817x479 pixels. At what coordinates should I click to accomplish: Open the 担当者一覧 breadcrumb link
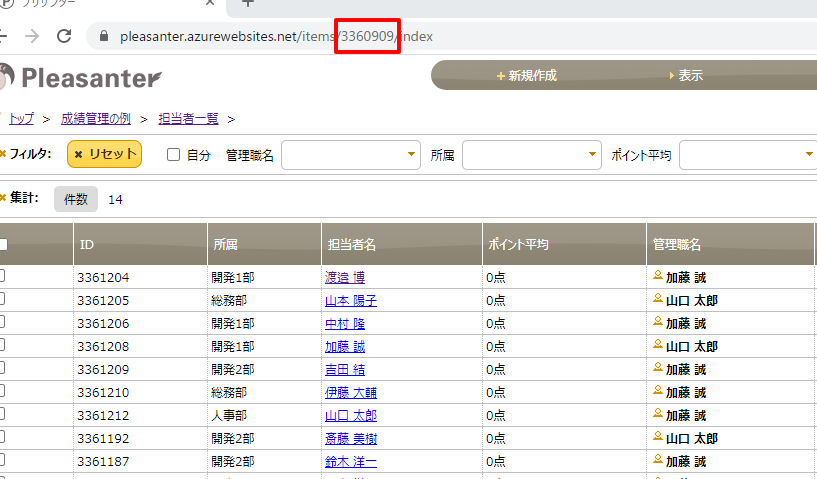(189, 119)
